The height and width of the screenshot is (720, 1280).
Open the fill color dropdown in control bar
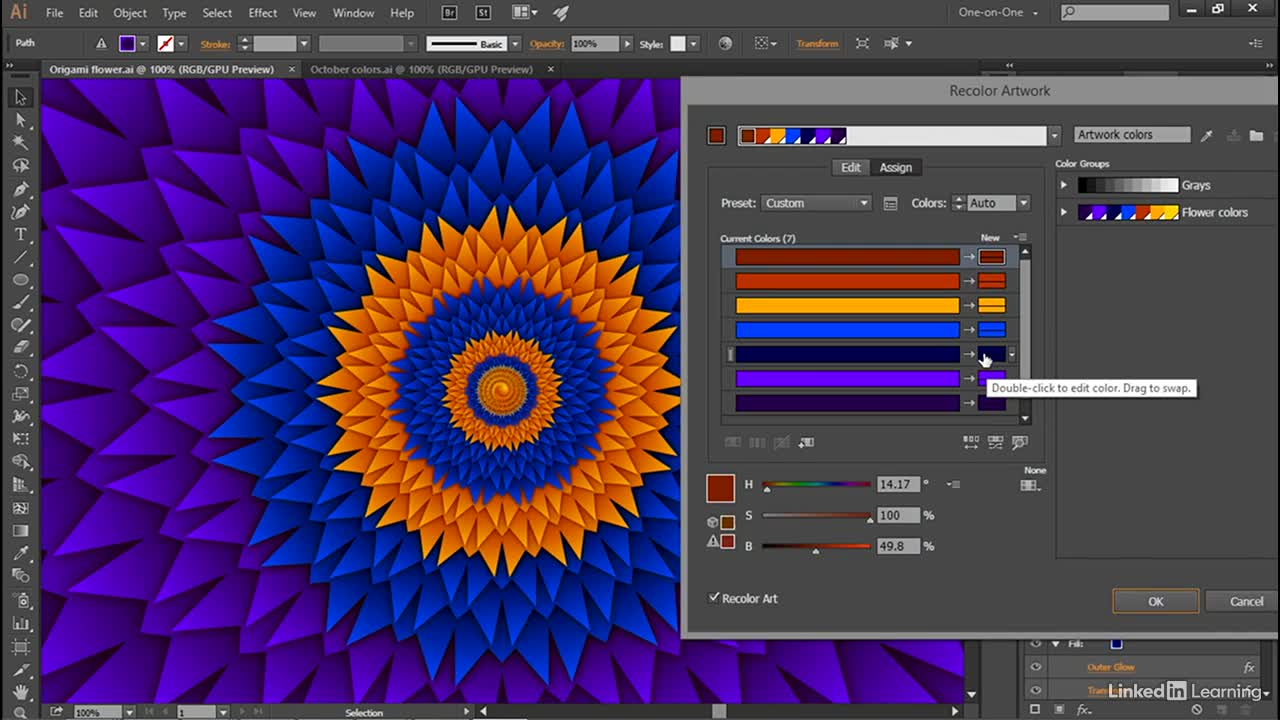[143, 44]
